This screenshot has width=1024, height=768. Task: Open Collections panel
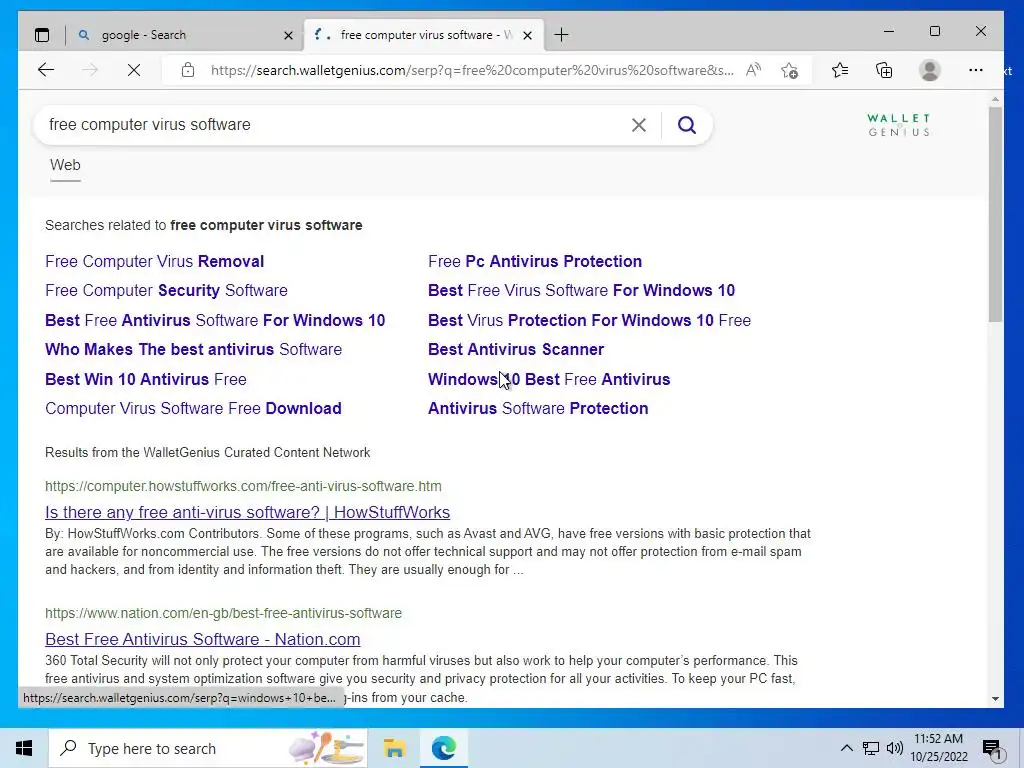tap(884, 70)
